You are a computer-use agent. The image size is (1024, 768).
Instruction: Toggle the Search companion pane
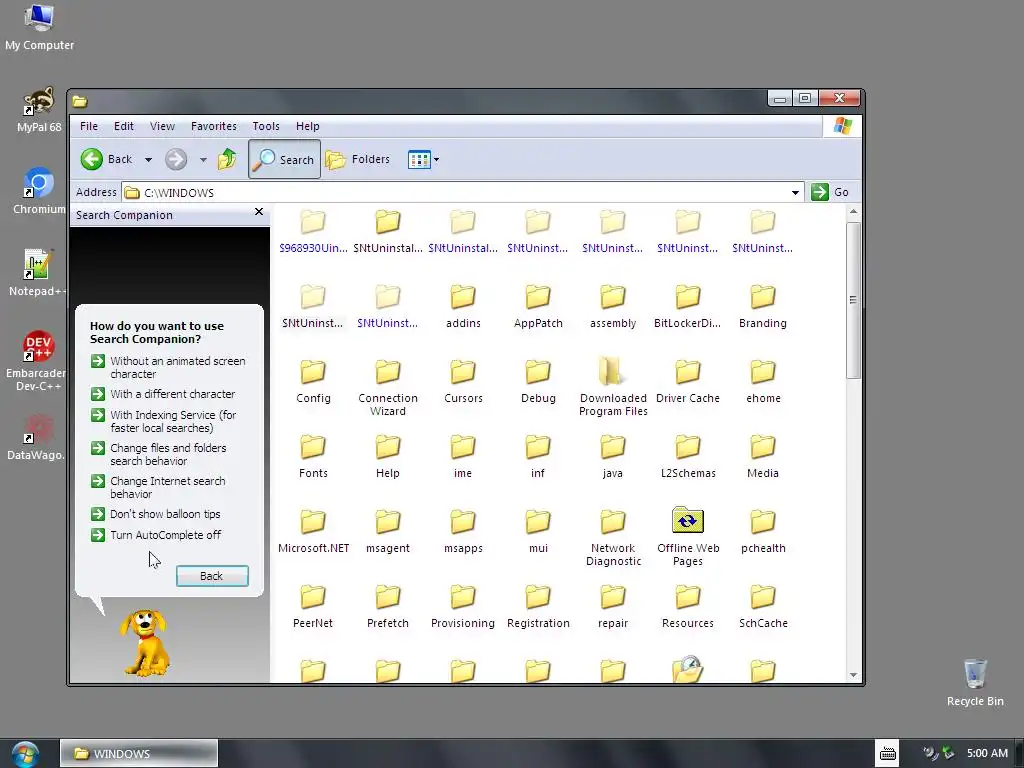pos(284,159)
